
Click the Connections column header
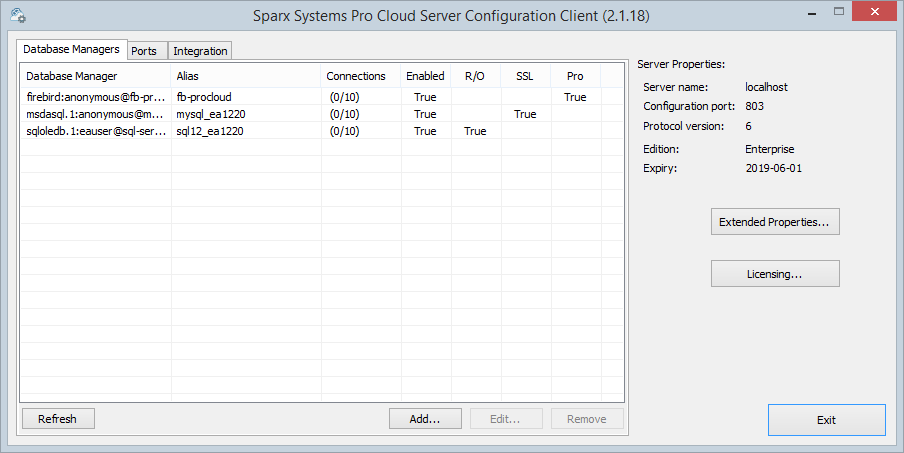(x=356, y=76)
